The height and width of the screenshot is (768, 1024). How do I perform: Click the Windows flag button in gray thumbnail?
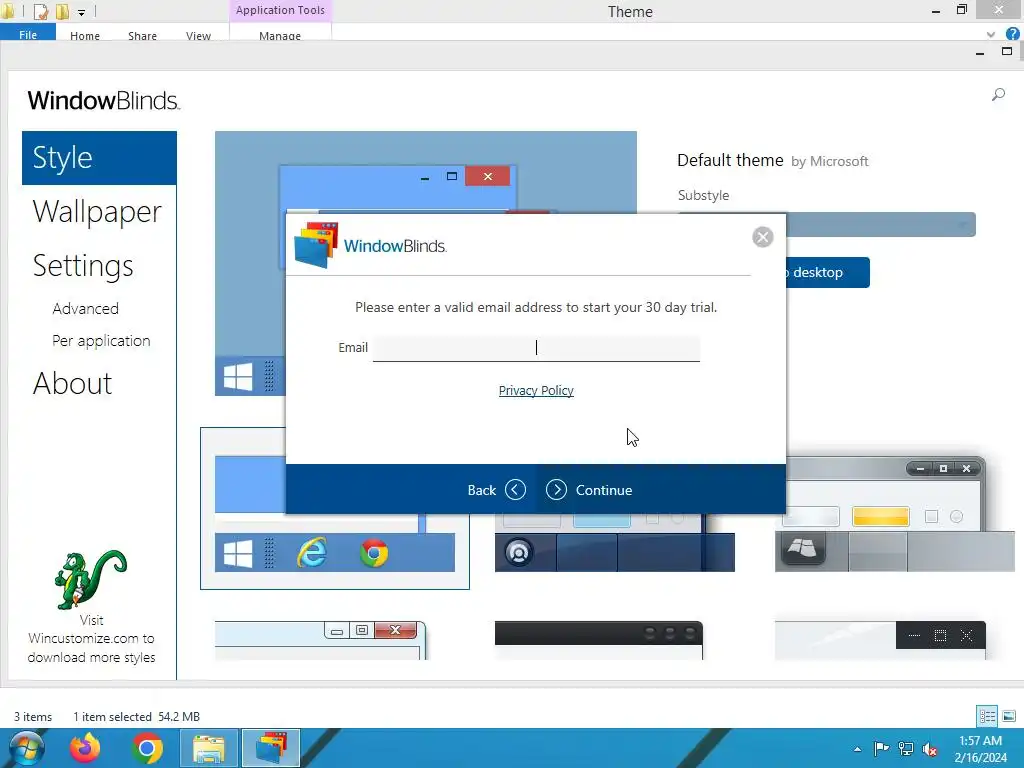point(803,548)
